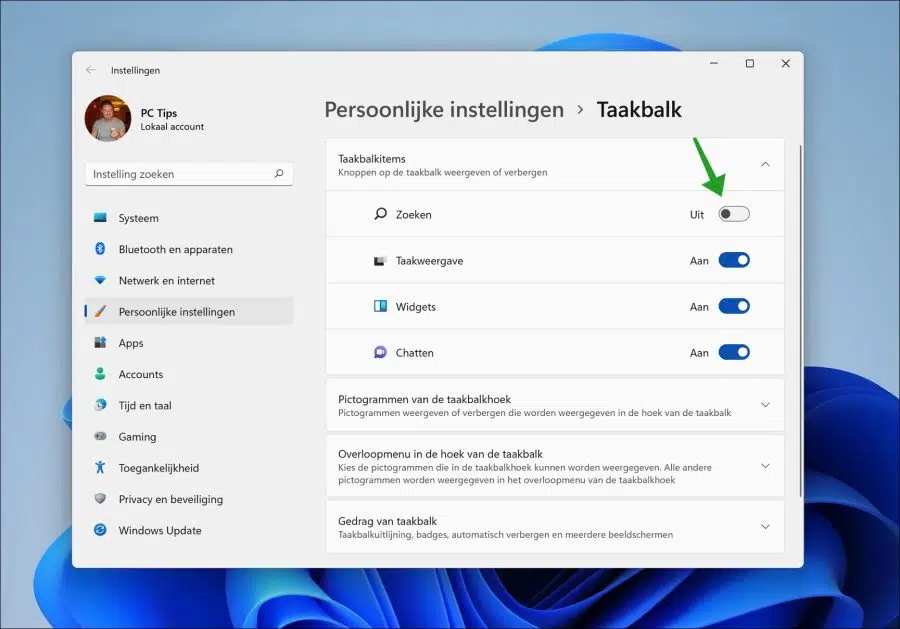Click the Gedrag van taakbalk title

click(387, 521)
